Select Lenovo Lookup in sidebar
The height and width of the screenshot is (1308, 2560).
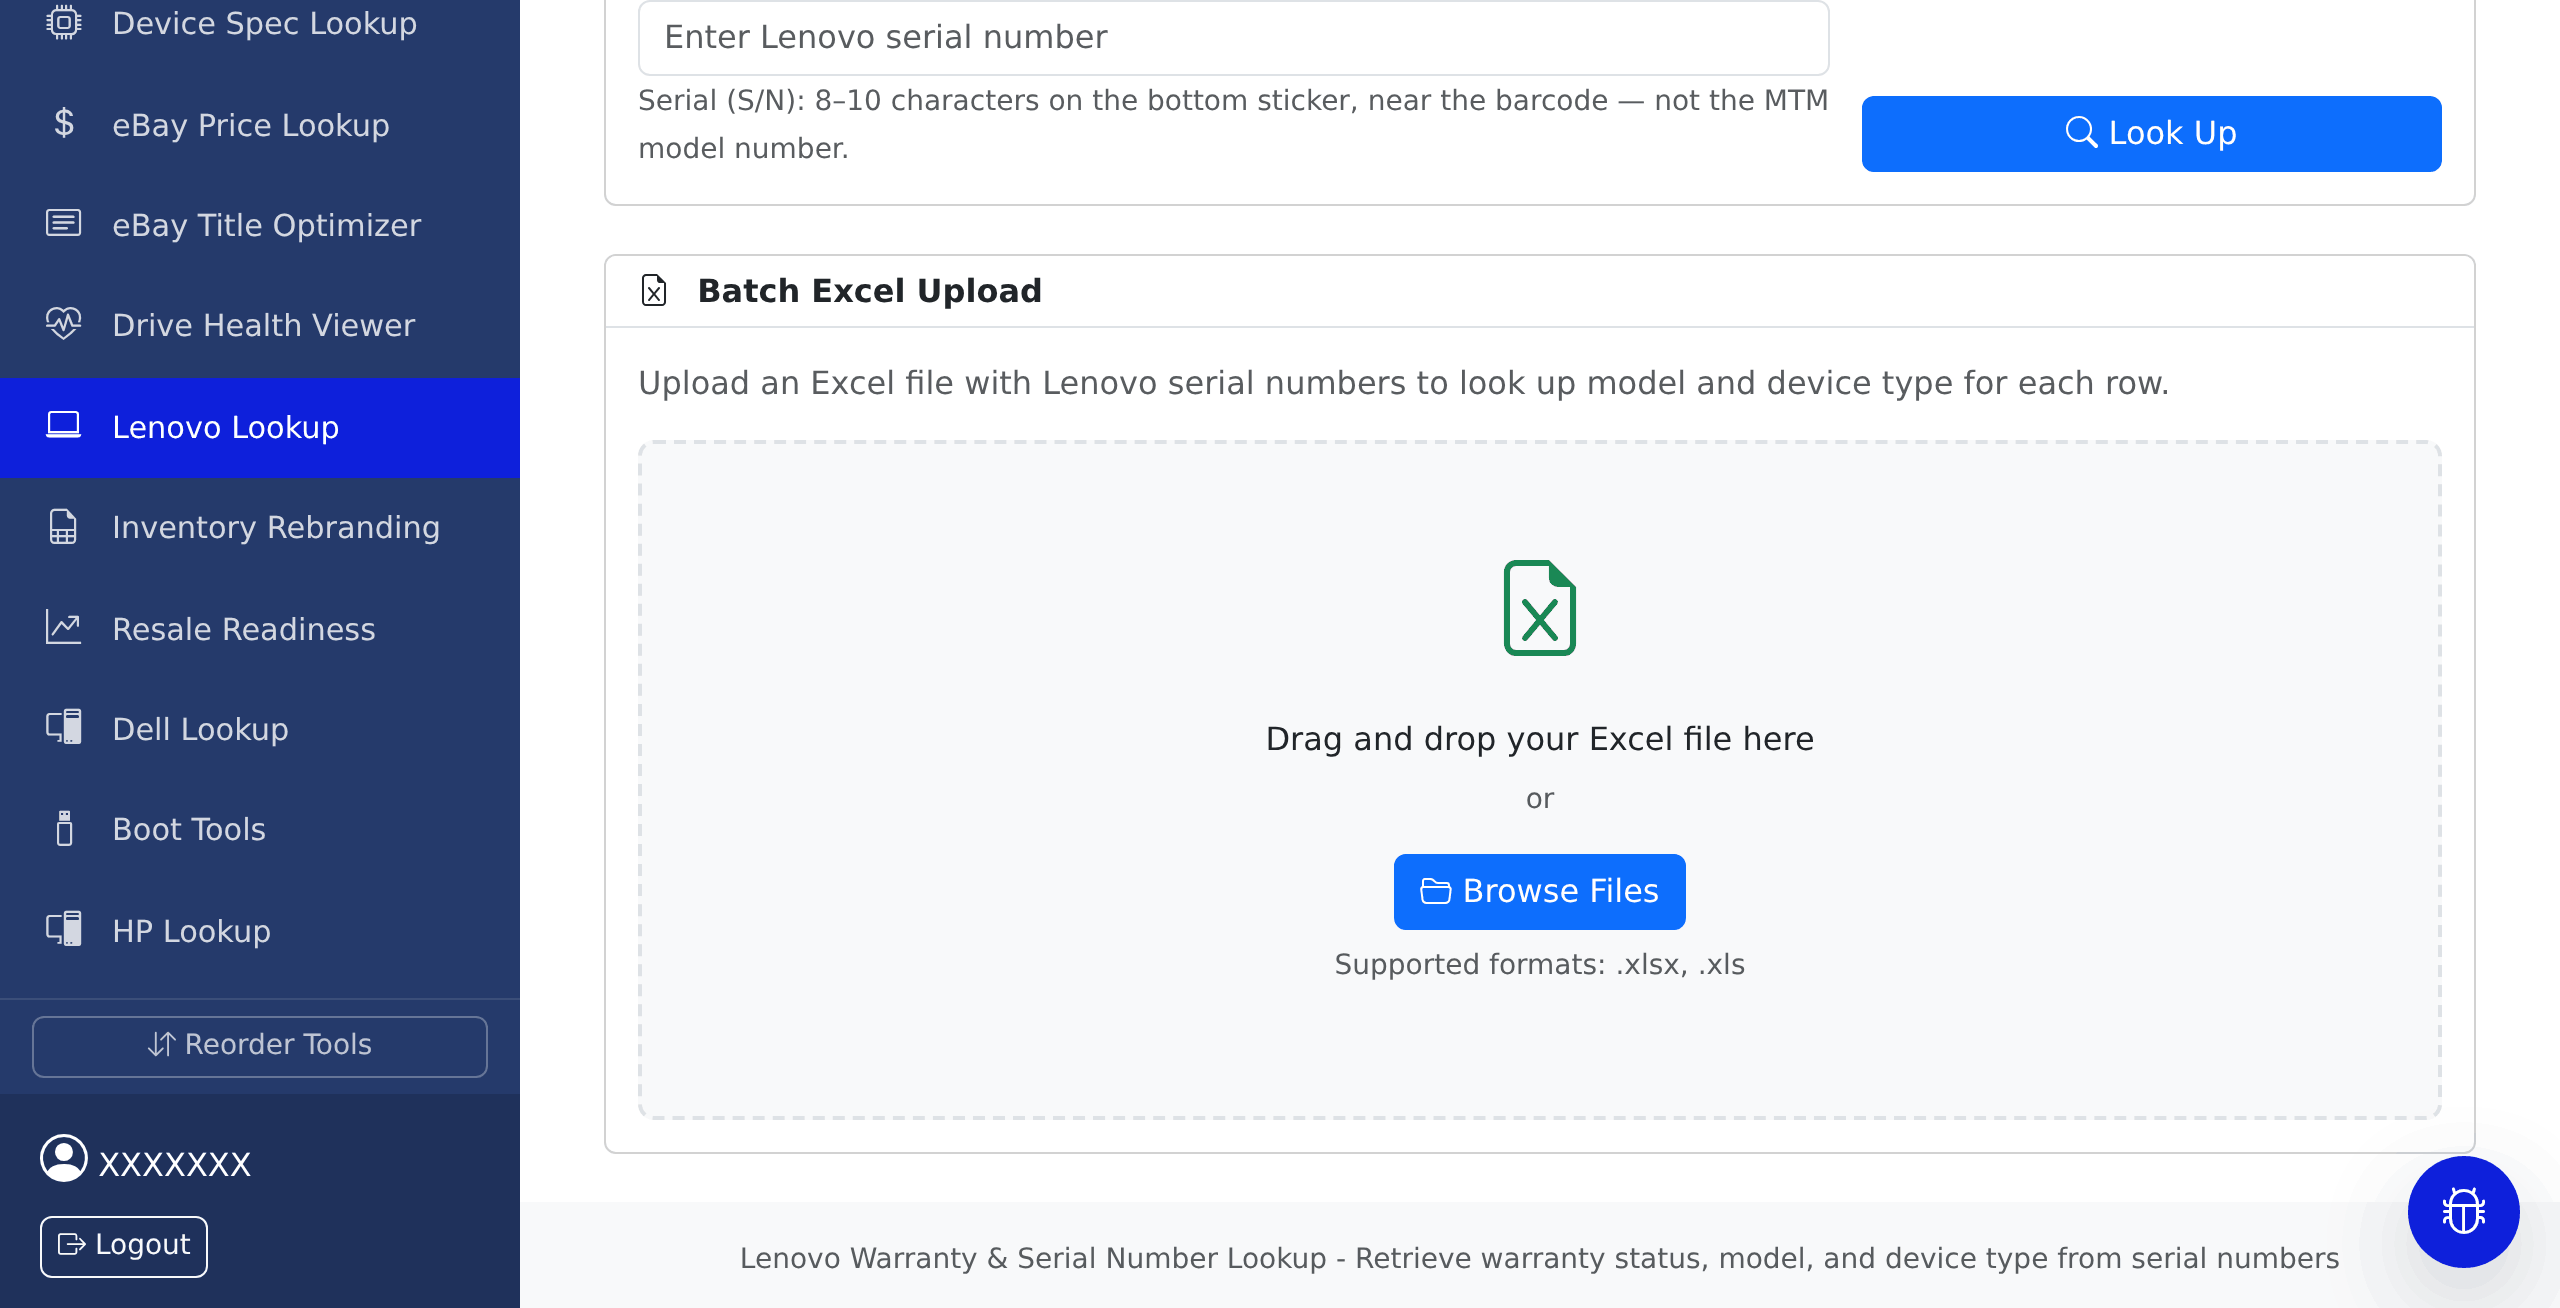coord(260,427)
